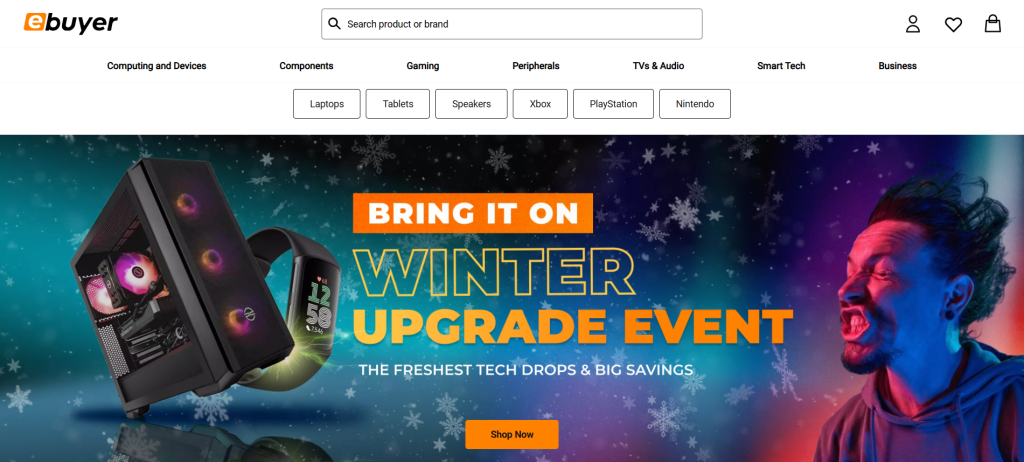The image size is (1024, 462).
Task: Expand the TVs & Audio category menu
Action: point(658,66)
